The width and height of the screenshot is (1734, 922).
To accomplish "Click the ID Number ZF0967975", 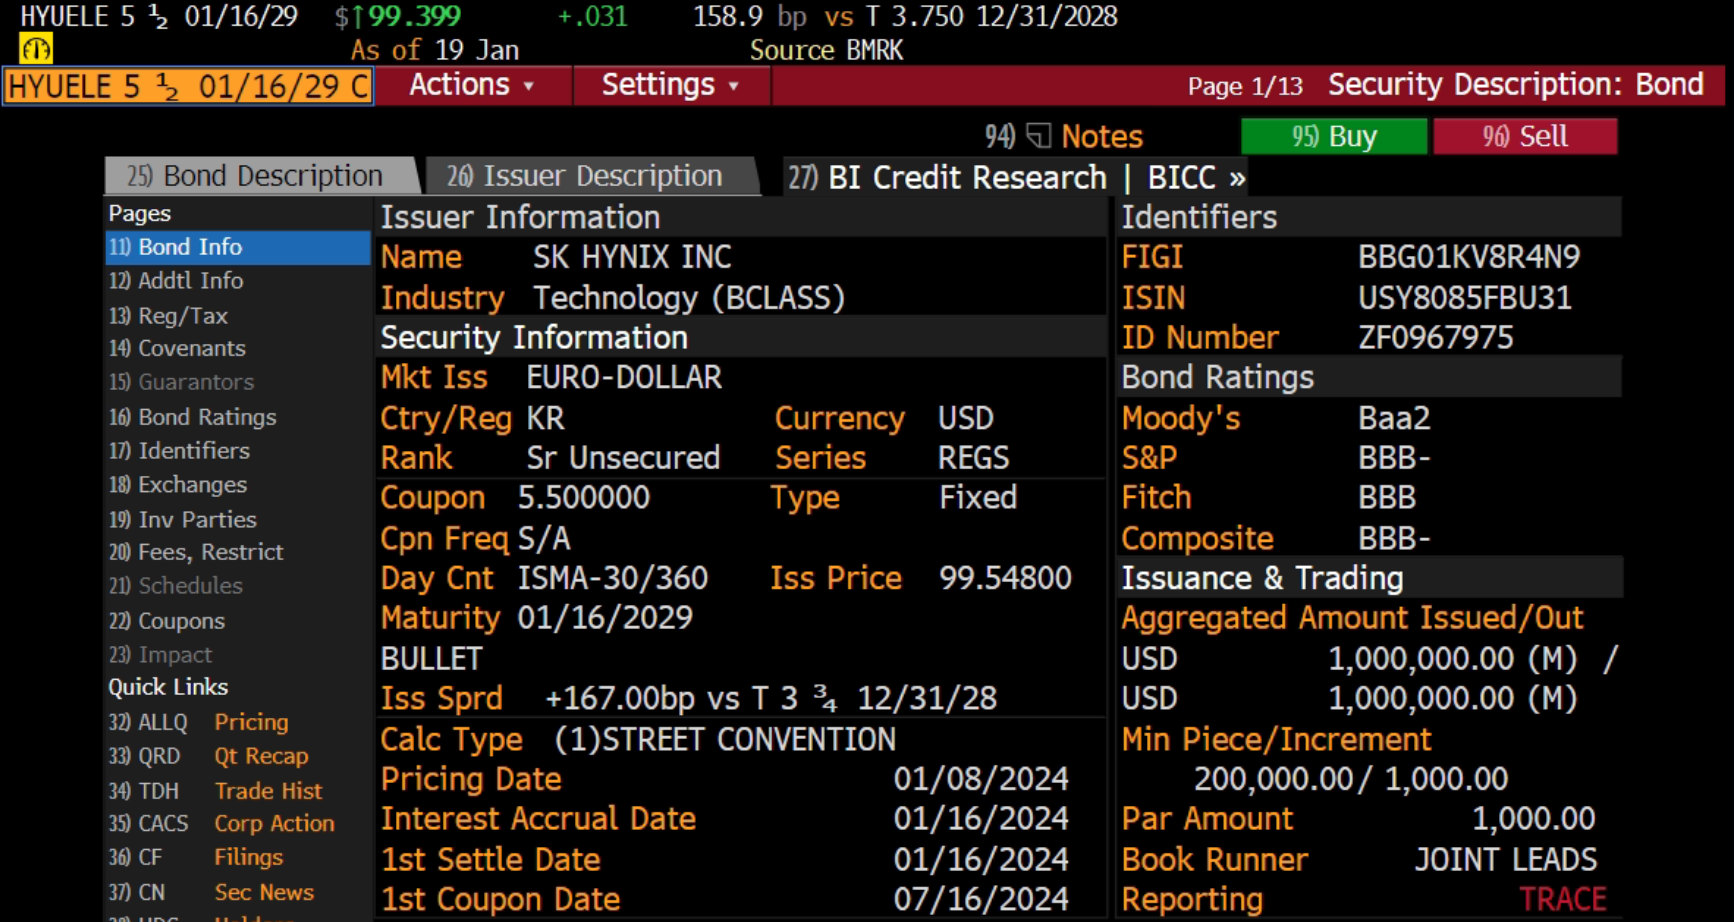I will [1436, 338].
